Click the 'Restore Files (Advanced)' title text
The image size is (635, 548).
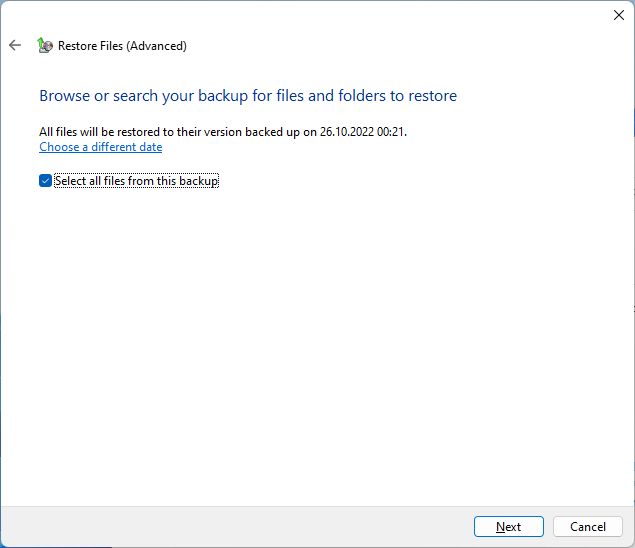[x=122, y=46]
